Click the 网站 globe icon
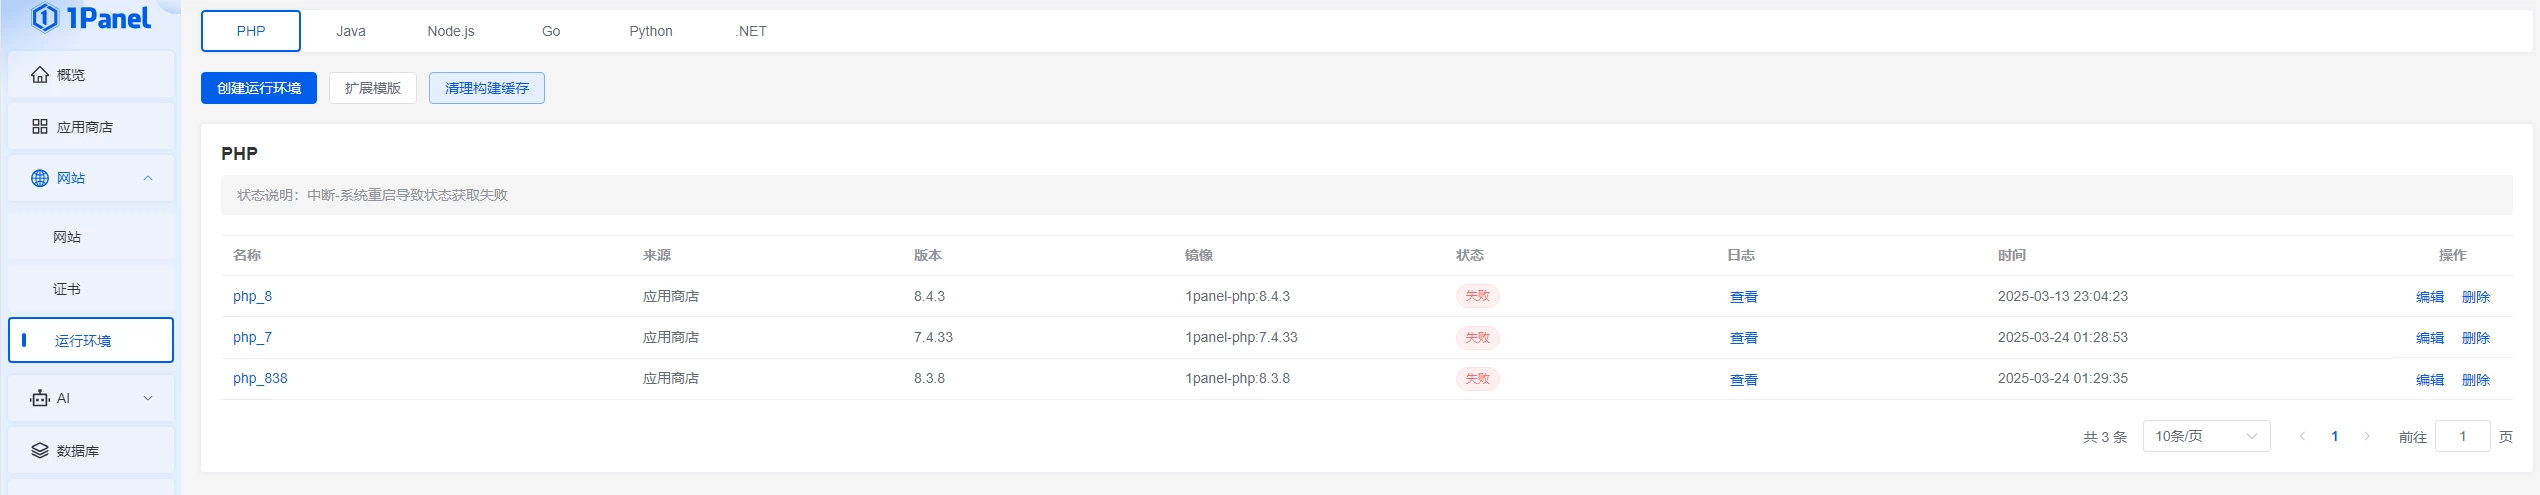 [40, 178]
